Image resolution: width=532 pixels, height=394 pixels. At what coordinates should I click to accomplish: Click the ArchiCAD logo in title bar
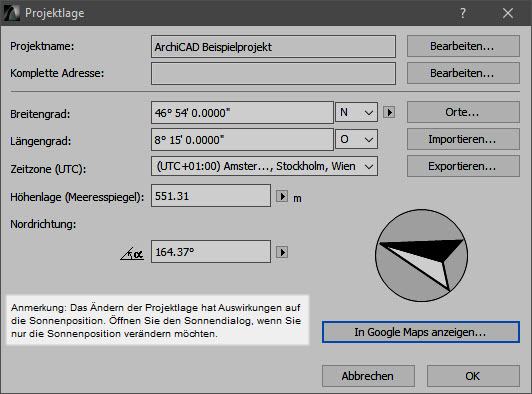click(x=12, y=13)
